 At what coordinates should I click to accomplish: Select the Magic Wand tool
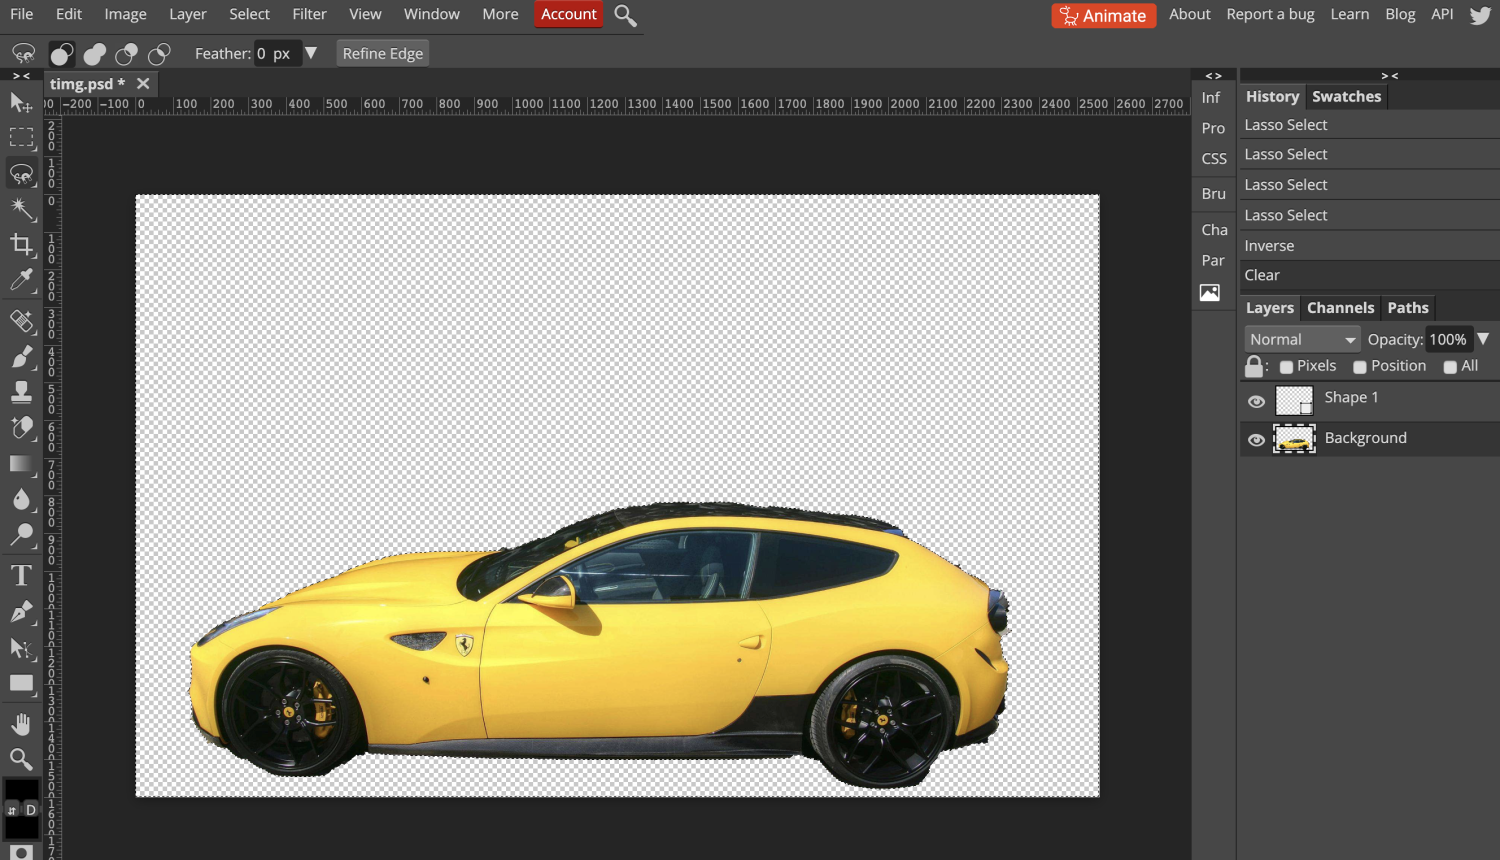[x=21, y=209]
